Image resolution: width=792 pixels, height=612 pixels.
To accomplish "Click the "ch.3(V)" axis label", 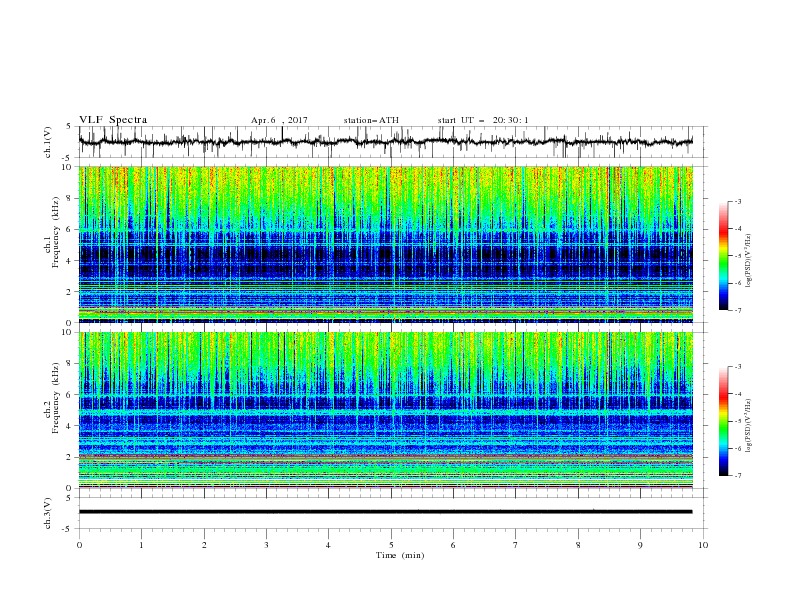I will (48, 513).
